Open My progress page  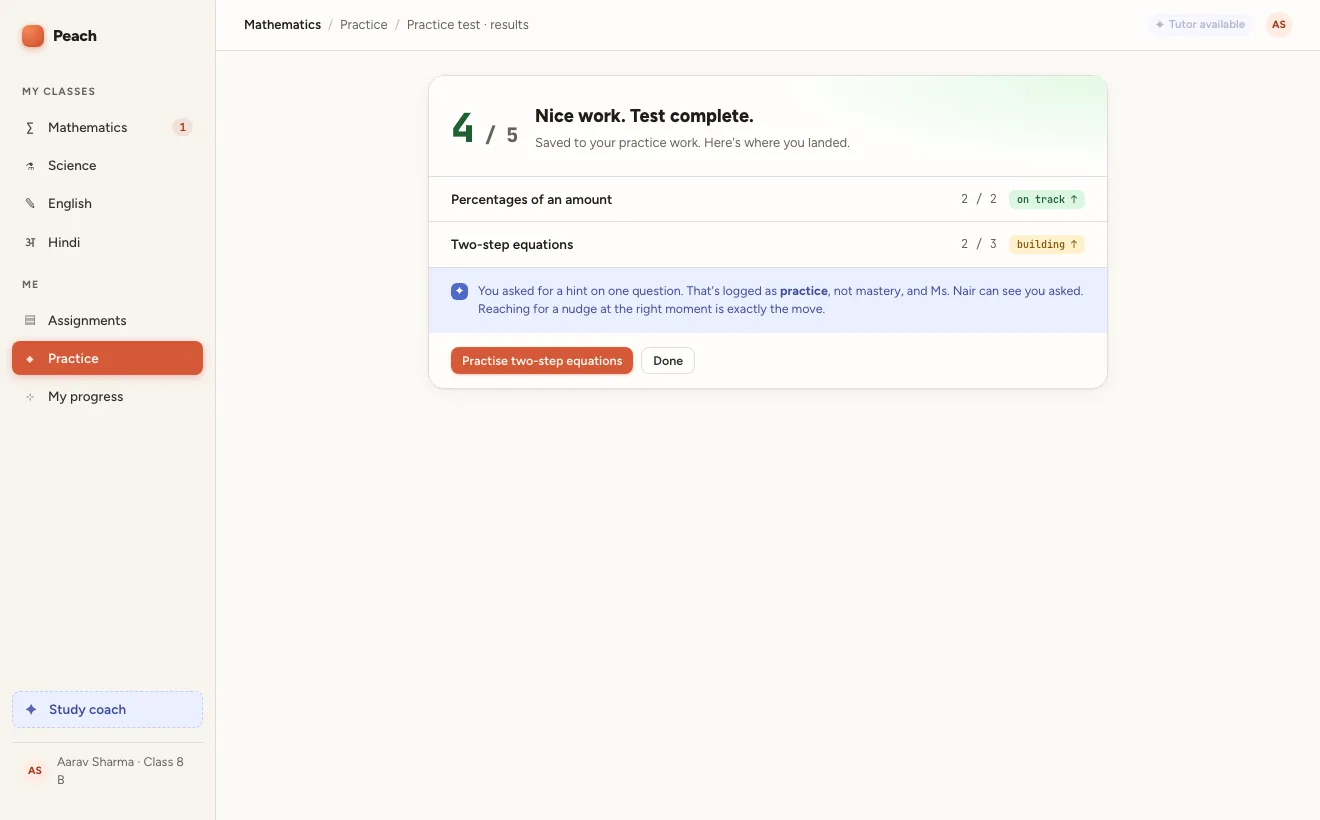(107, 397)
